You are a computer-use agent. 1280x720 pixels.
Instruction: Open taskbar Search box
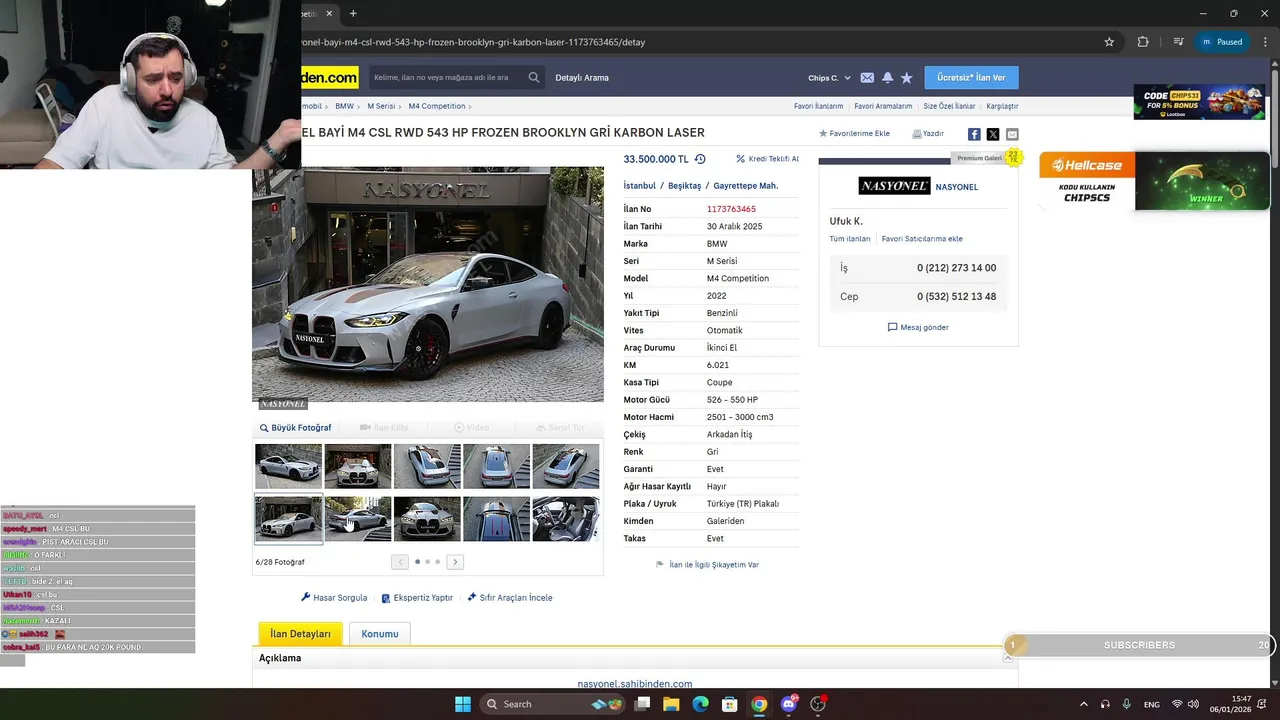[550, 704]
